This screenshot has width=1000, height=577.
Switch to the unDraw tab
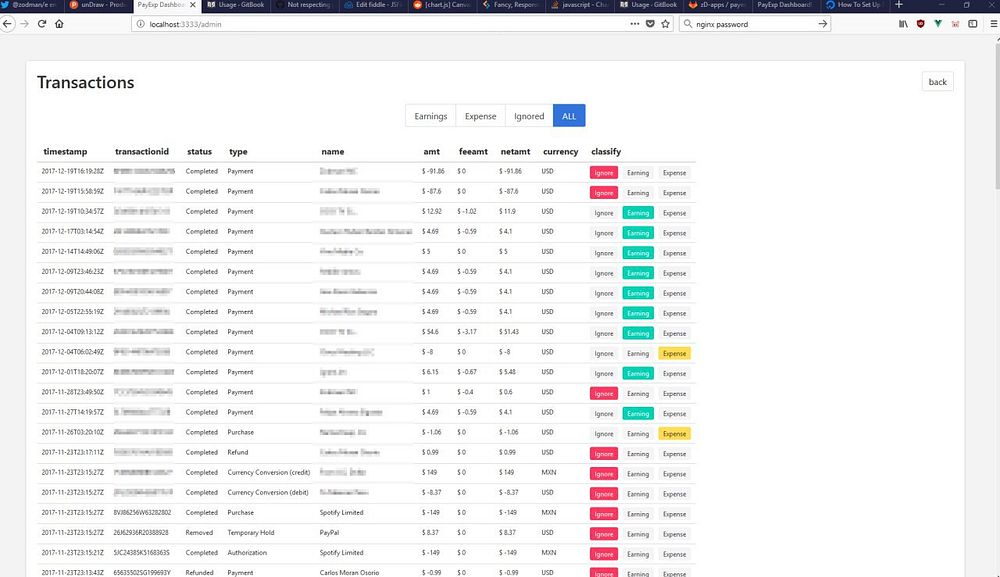[x=98, y=4]
